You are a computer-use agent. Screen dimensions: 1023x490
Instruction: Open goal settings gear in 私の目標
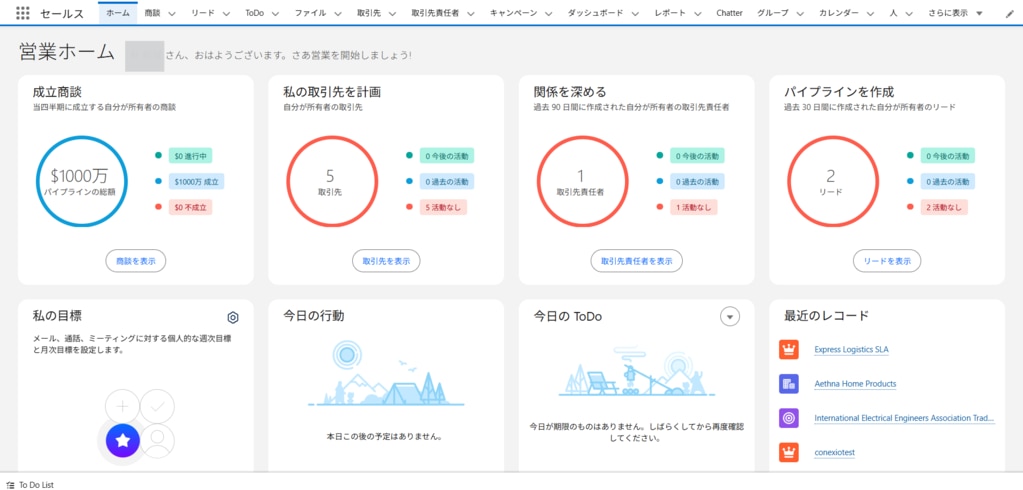pyautogui.click(x=233, y=317)
